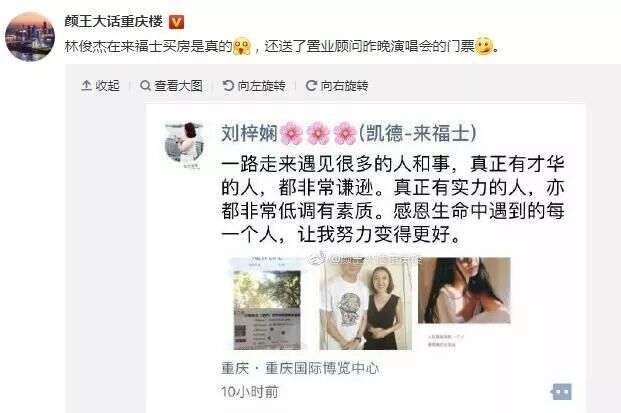
Task: Open 颜王大话重庆楼 profile avatar
Action: coord(30,36)
